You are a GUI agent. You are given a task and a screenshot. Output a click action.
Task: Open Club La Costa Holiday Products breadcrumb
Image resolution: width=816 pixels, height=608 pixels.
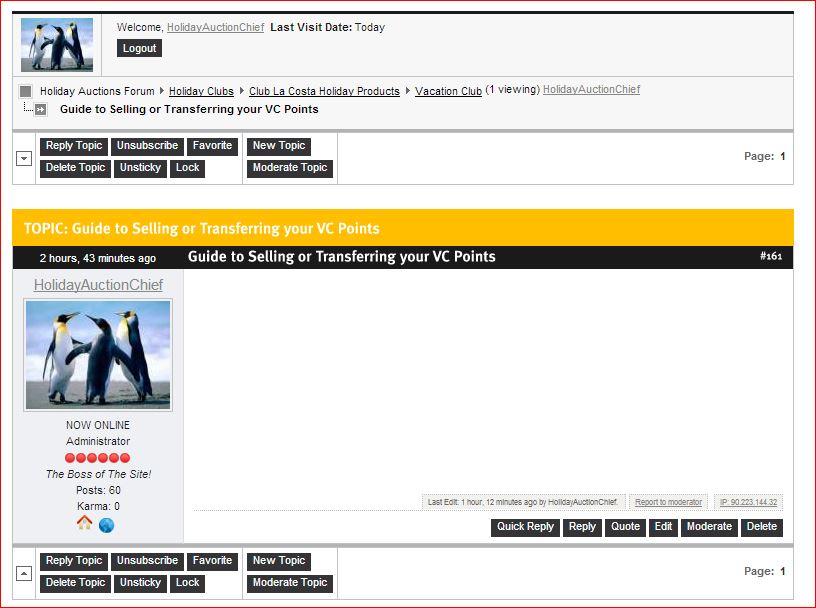coord(324,91)
